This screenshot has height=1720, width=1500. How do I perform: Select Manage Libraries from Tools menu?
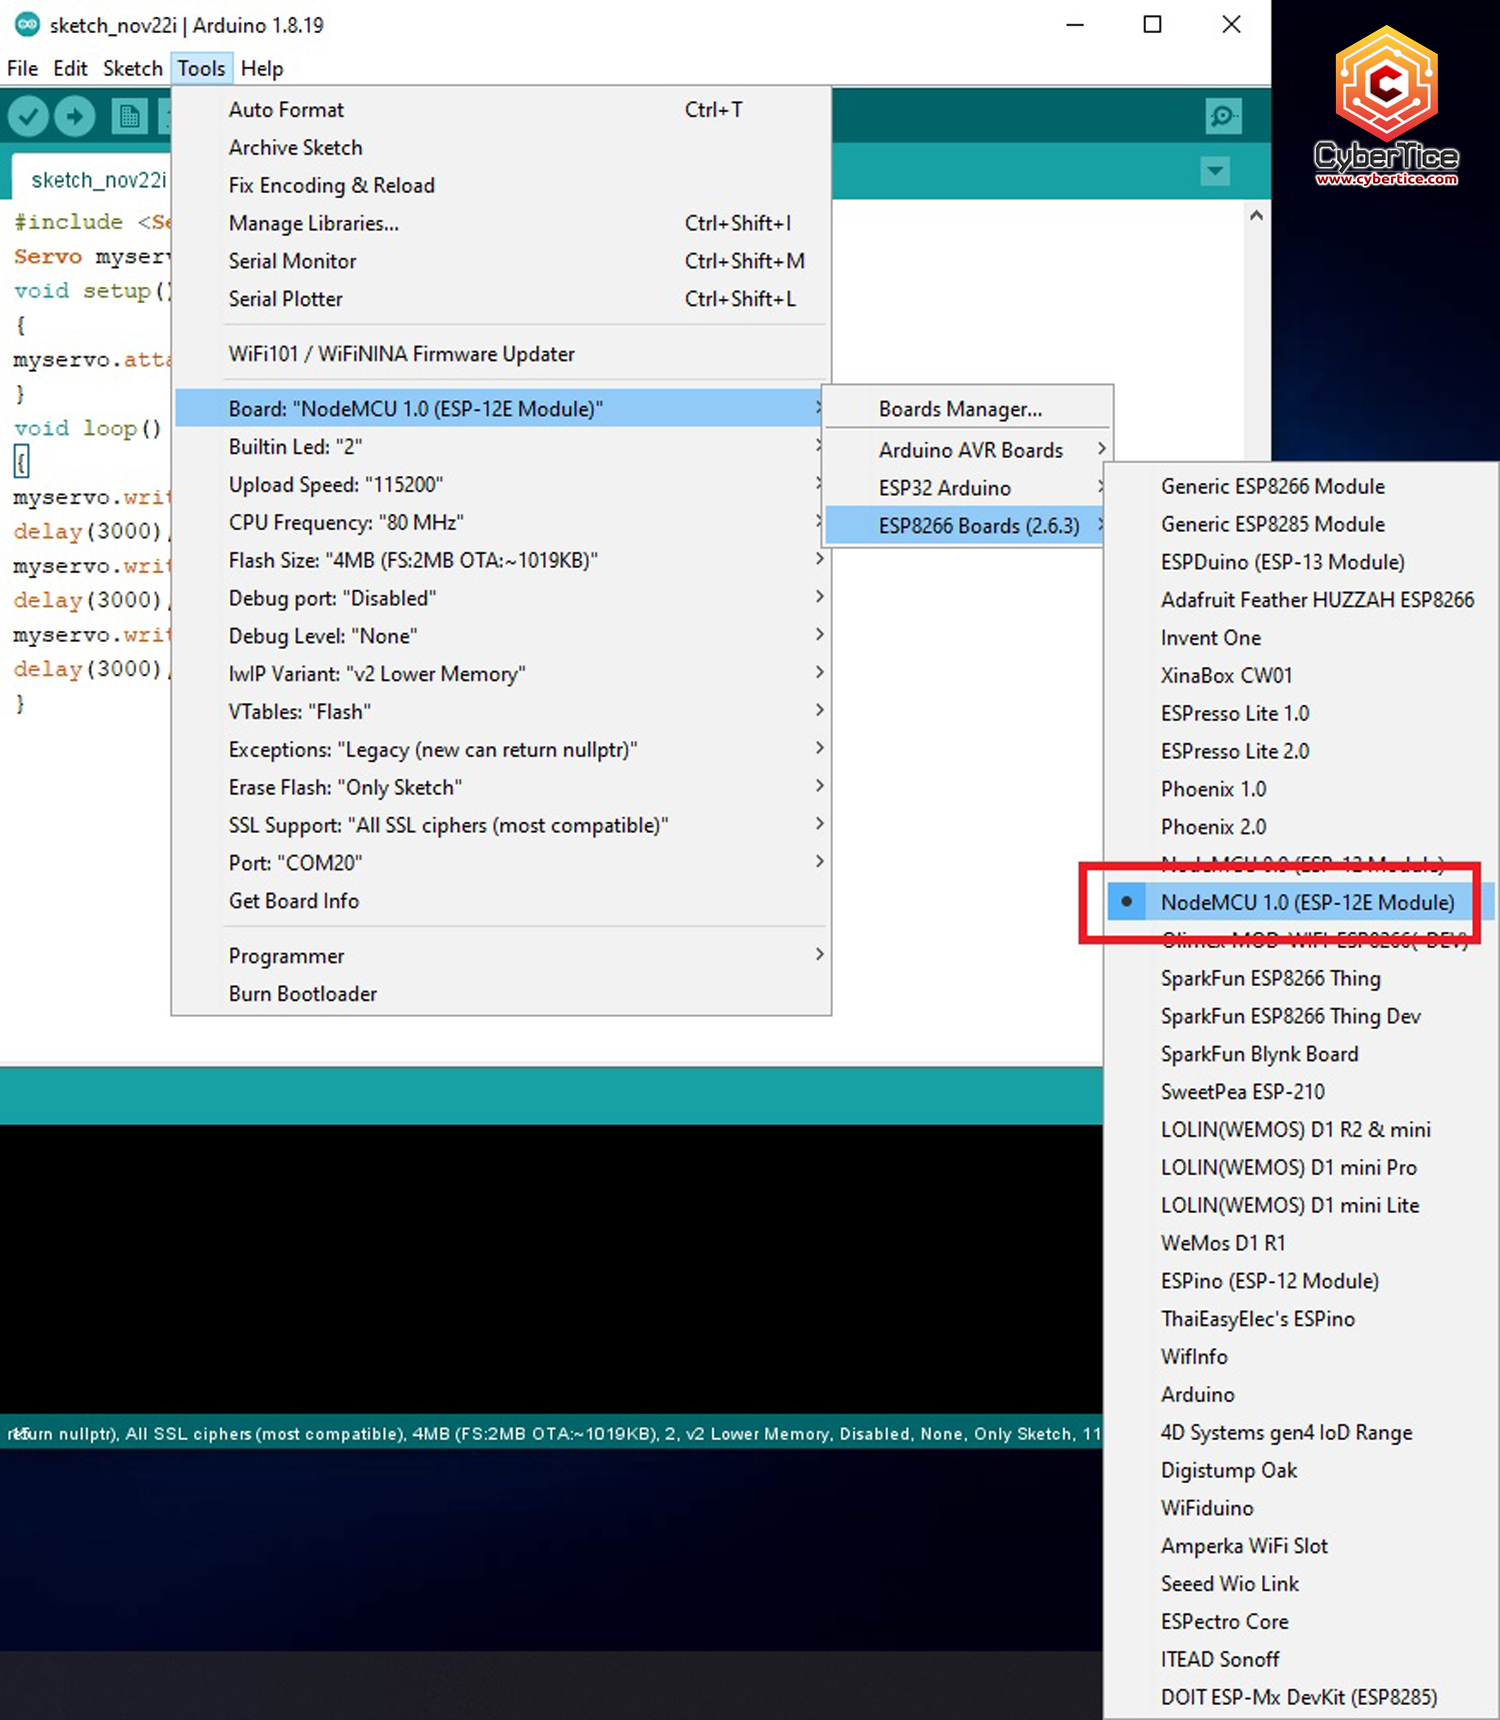313,224
